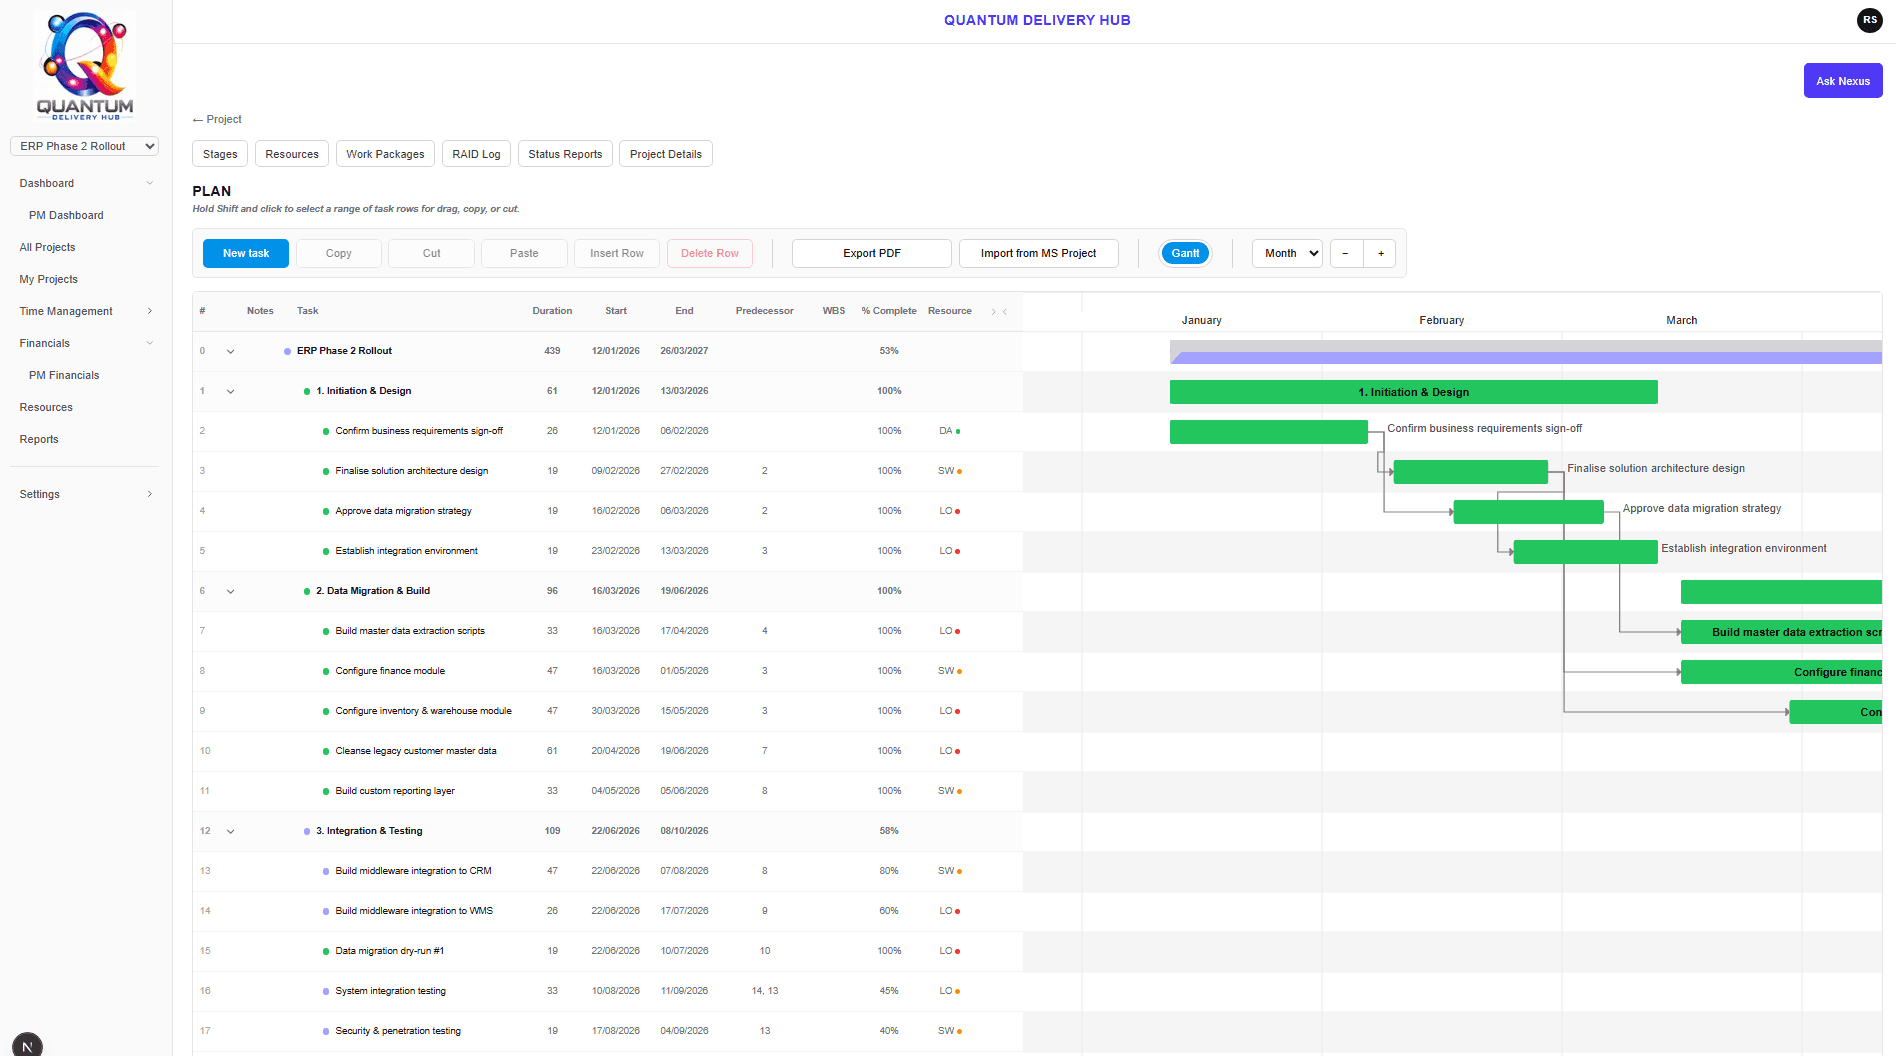Collapse the 1. Initiation & Design stage
The height and width of the screenshot is (1056, 1896).
230,391
